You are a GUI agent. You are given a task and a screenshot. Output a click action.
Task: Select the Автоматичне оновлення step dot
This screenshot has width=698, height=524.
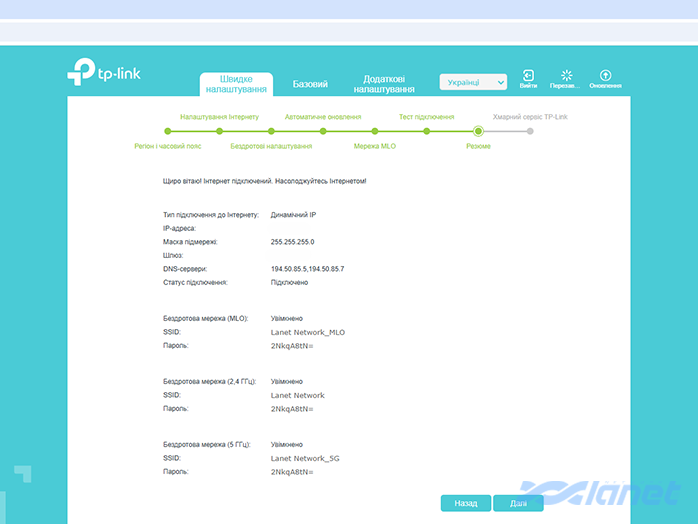click(x=323, y=131)
